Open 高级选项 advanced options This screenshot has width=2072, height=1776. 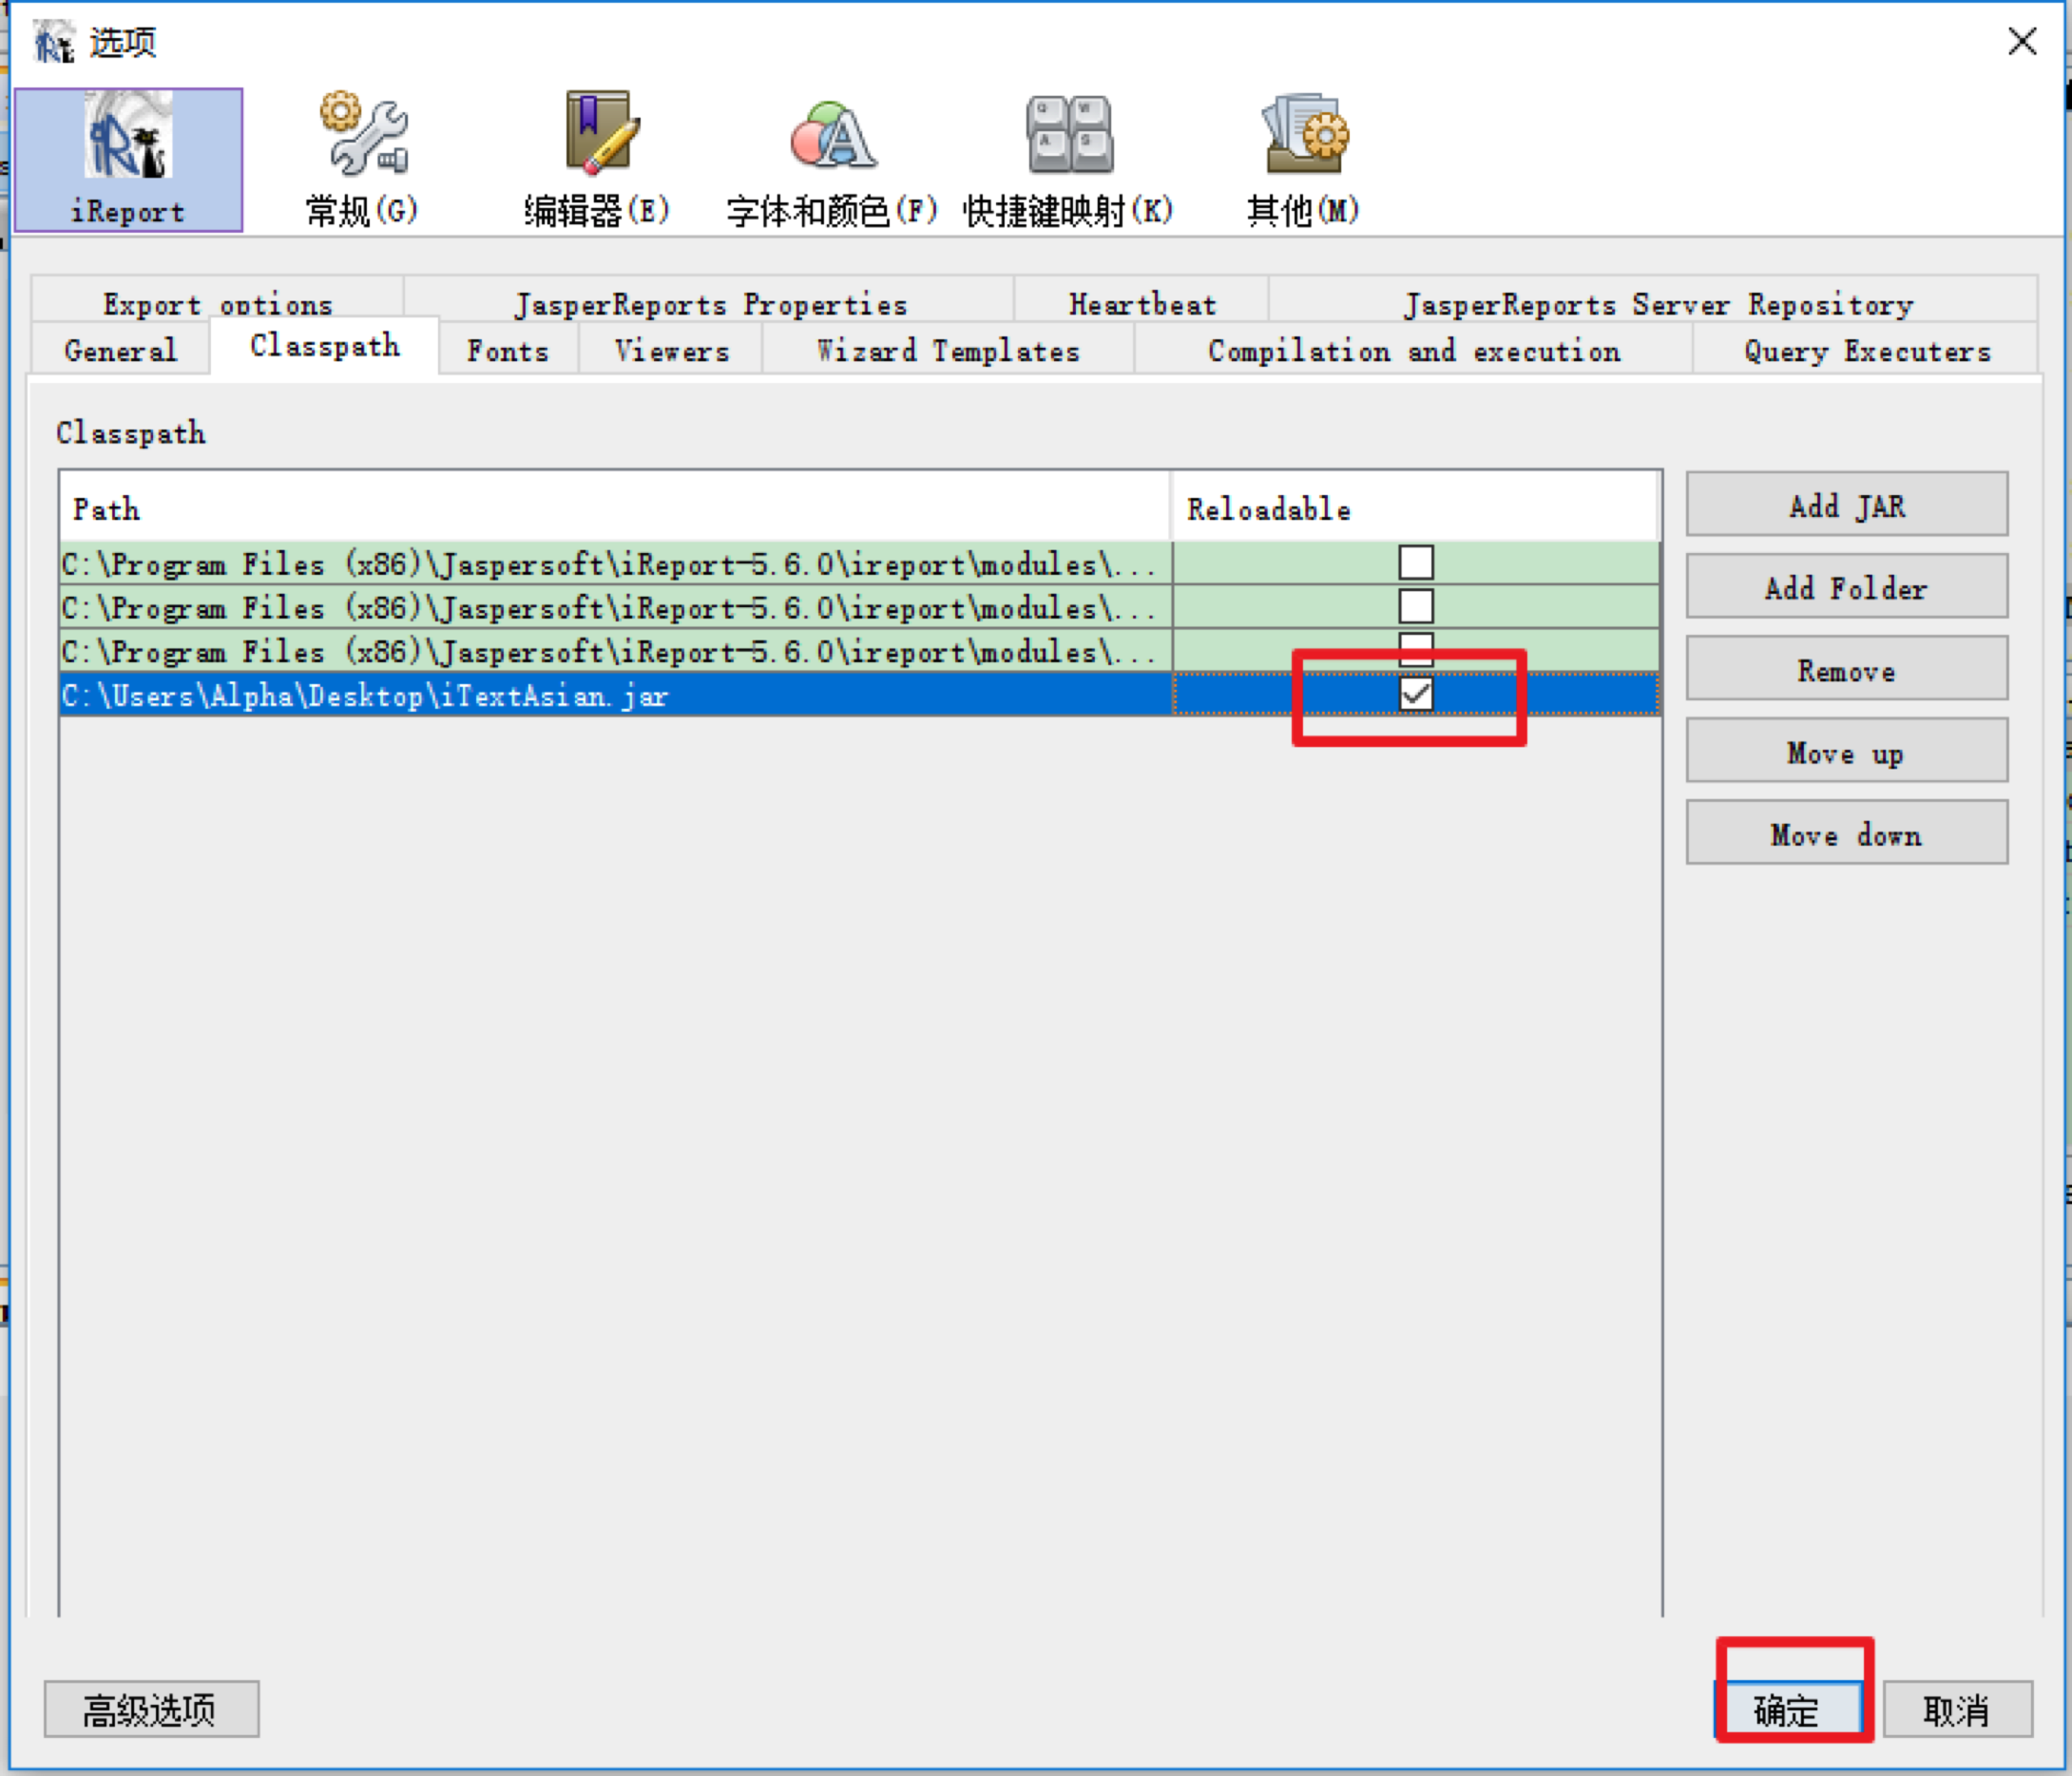click(x=151, y=1709)
